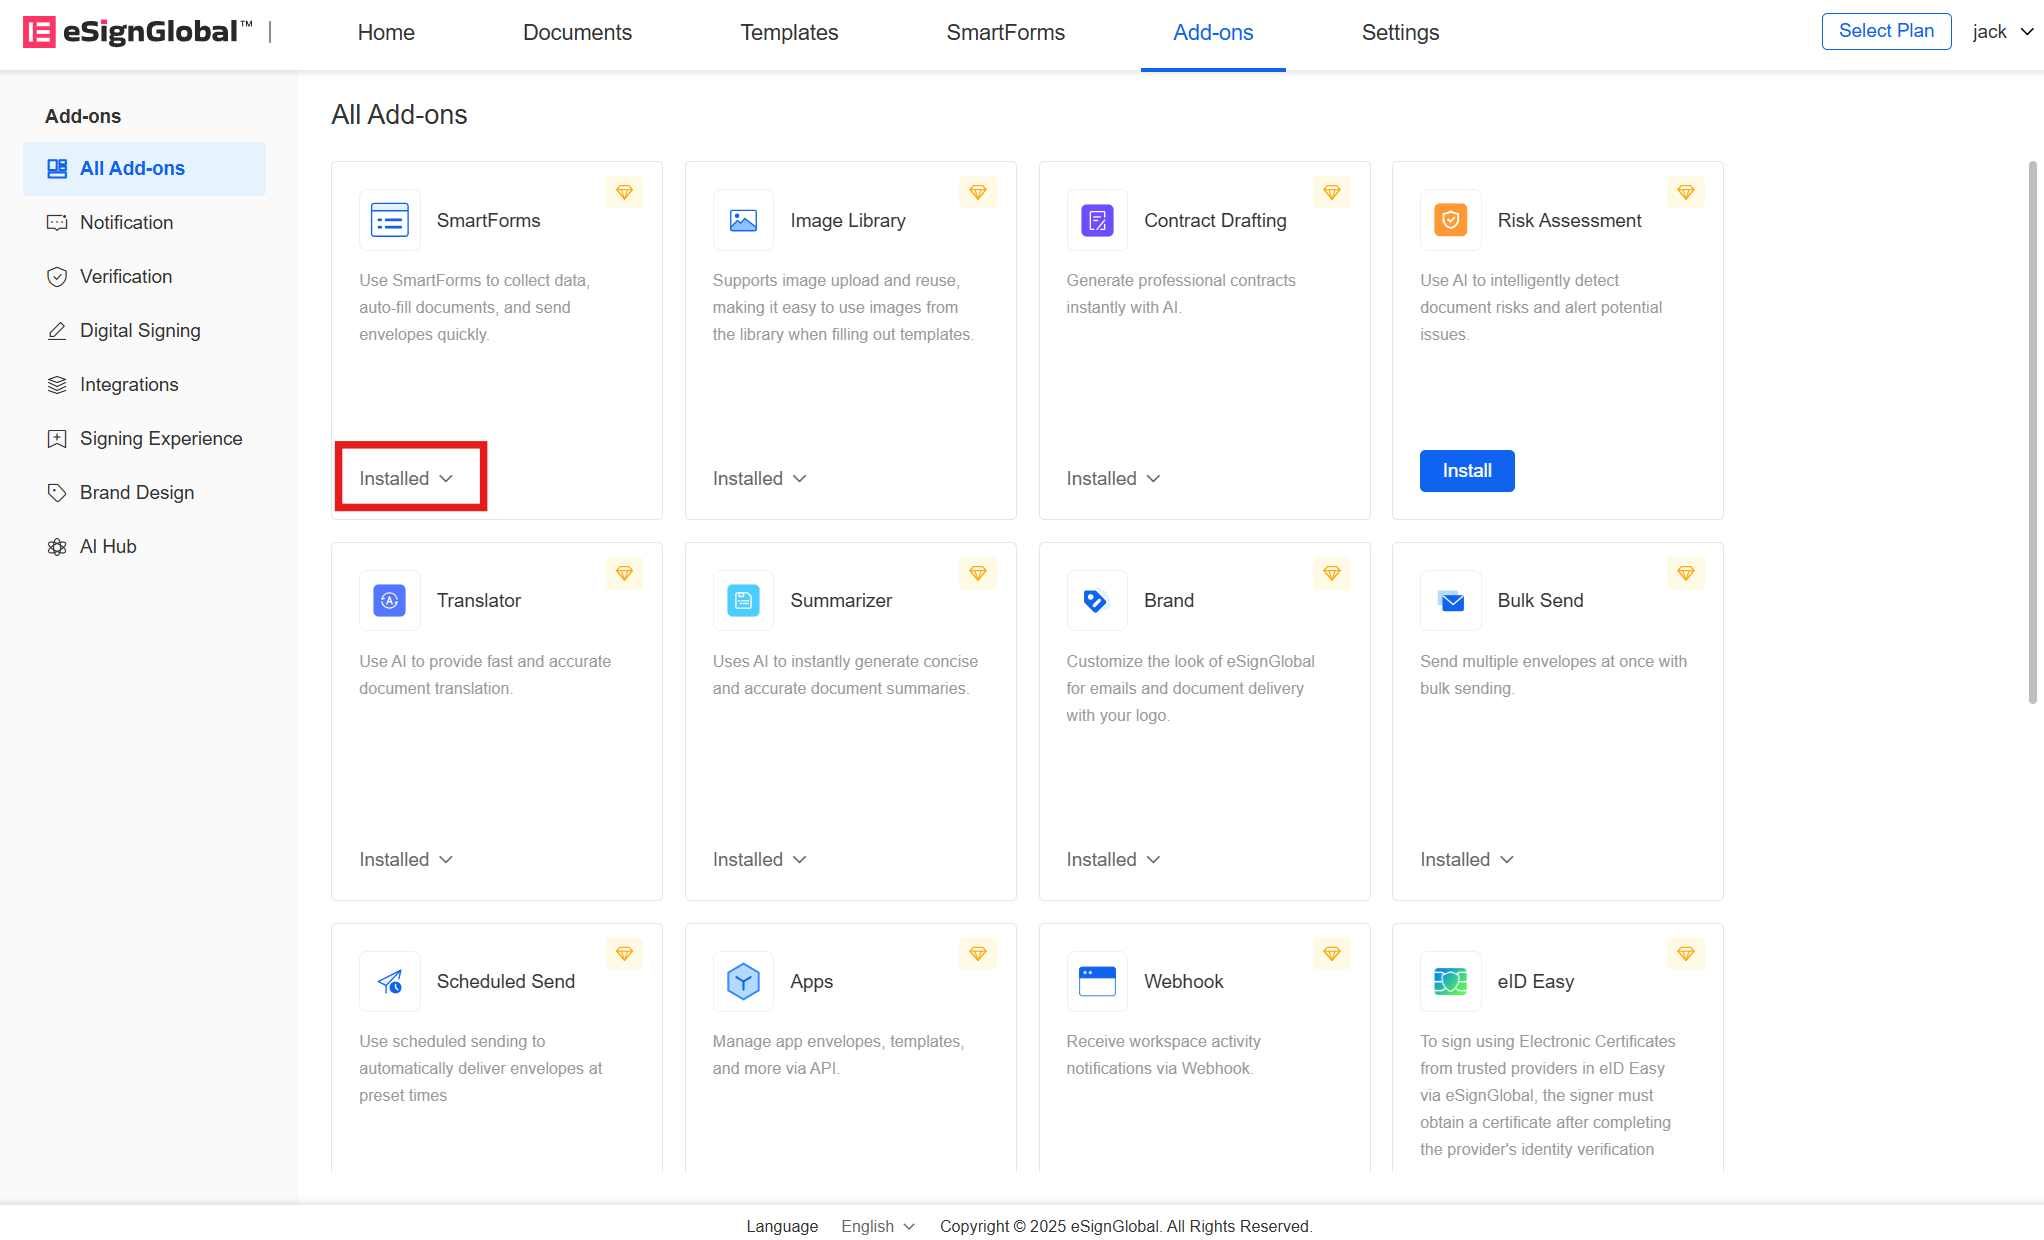
Task: Open the Documents tab
Action: point(577,32)
